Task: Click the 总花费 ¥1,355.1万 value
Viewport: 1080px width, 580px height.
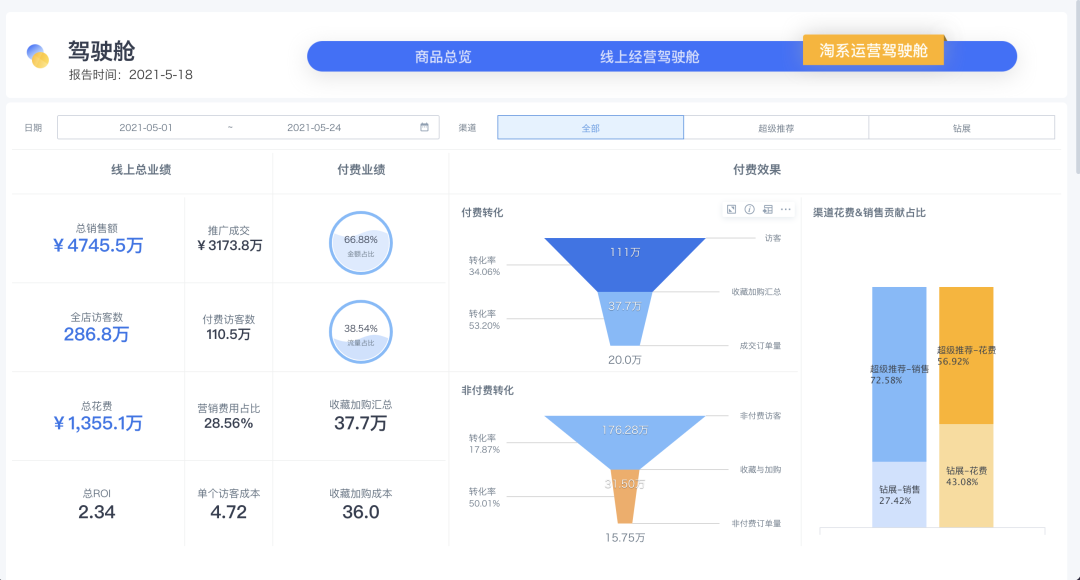Action: click(98, 423)
